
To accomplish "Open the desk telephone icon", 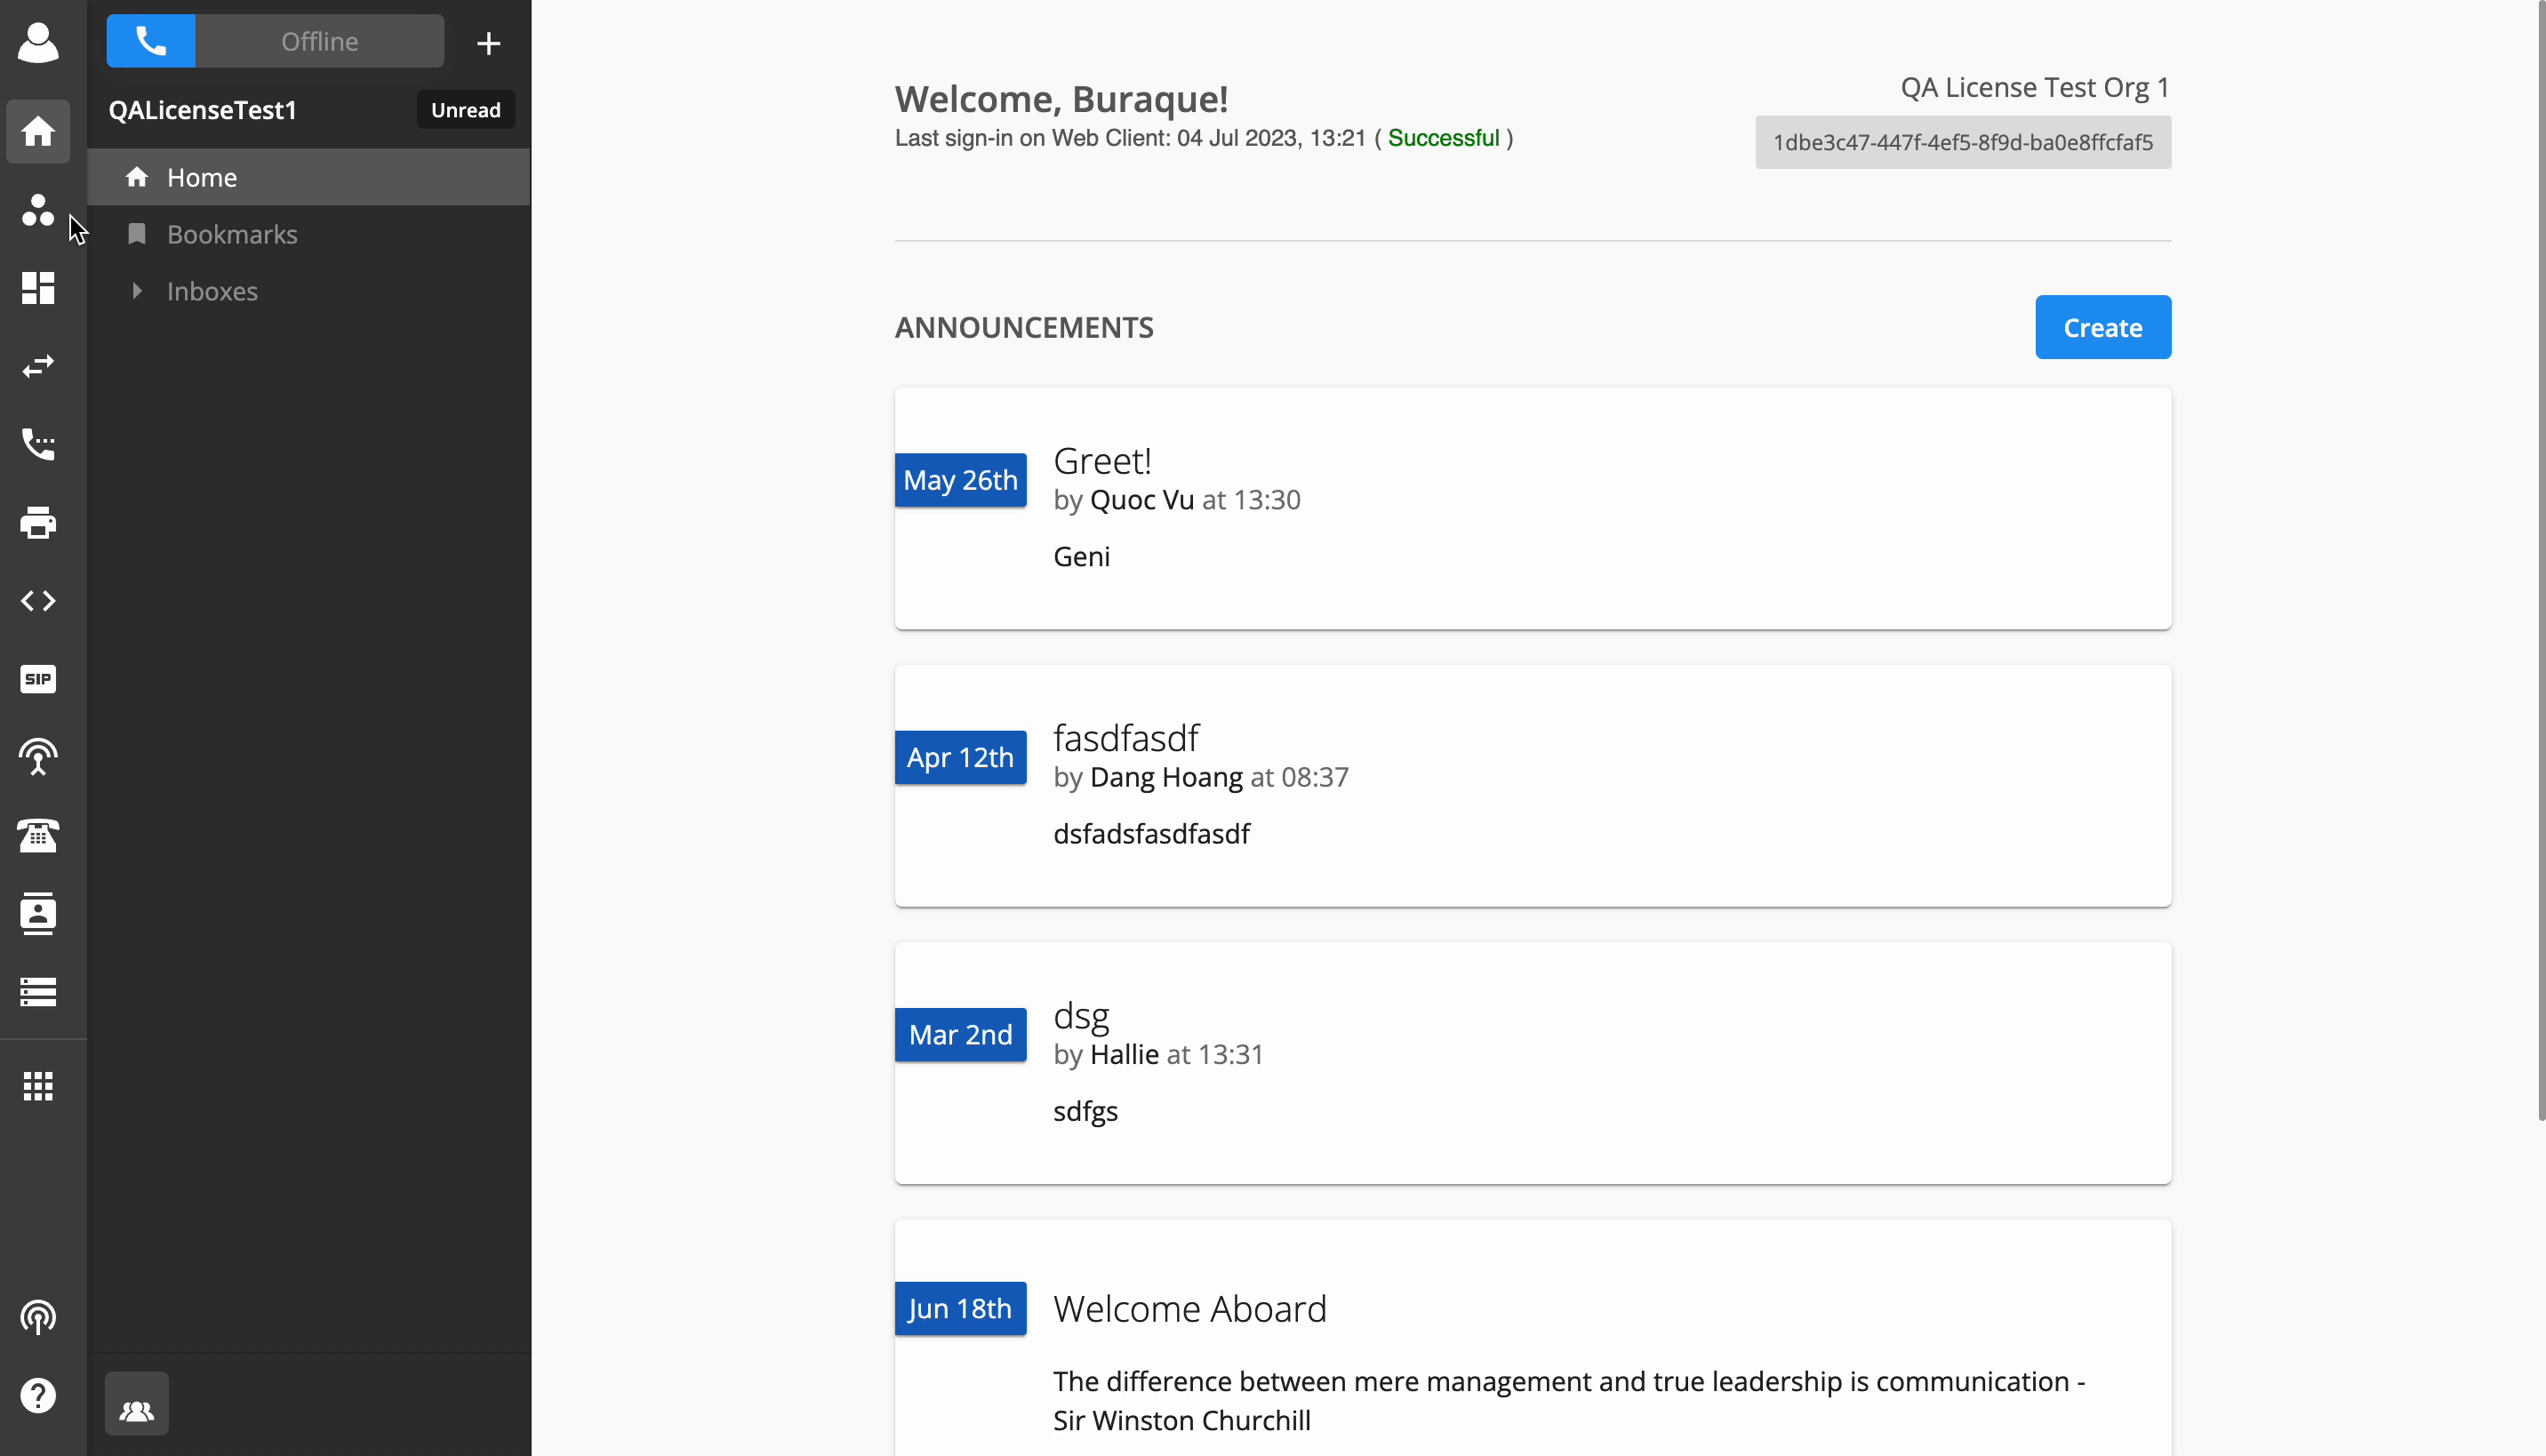I will pos(38,835).
